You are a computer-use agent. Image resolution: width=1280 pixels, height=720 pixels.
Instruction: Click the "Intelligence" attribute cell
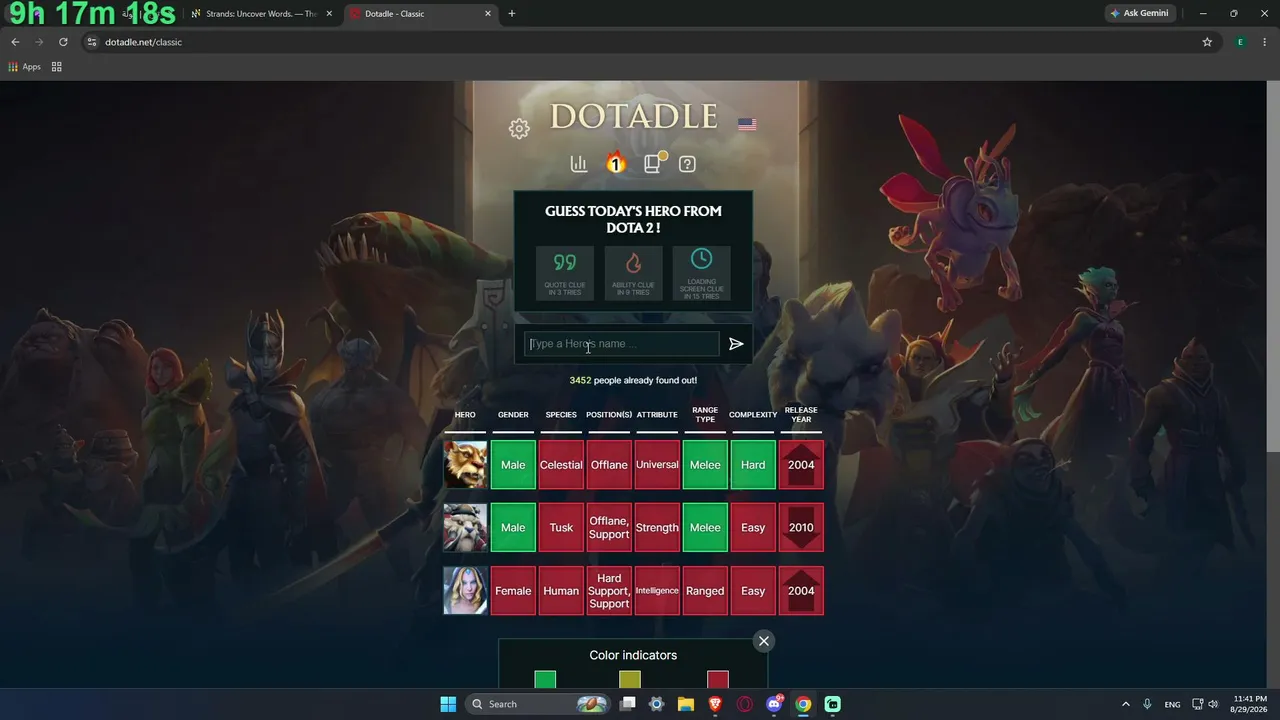point(657,591)
